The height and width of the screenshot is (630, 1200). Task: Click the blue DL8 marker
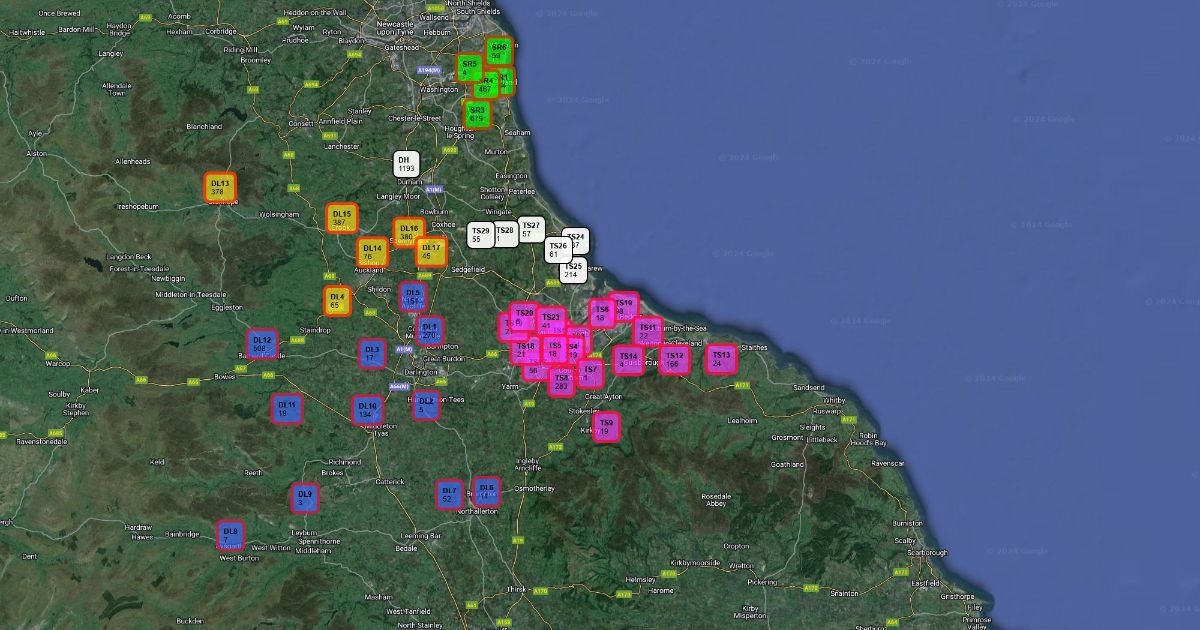230,534
